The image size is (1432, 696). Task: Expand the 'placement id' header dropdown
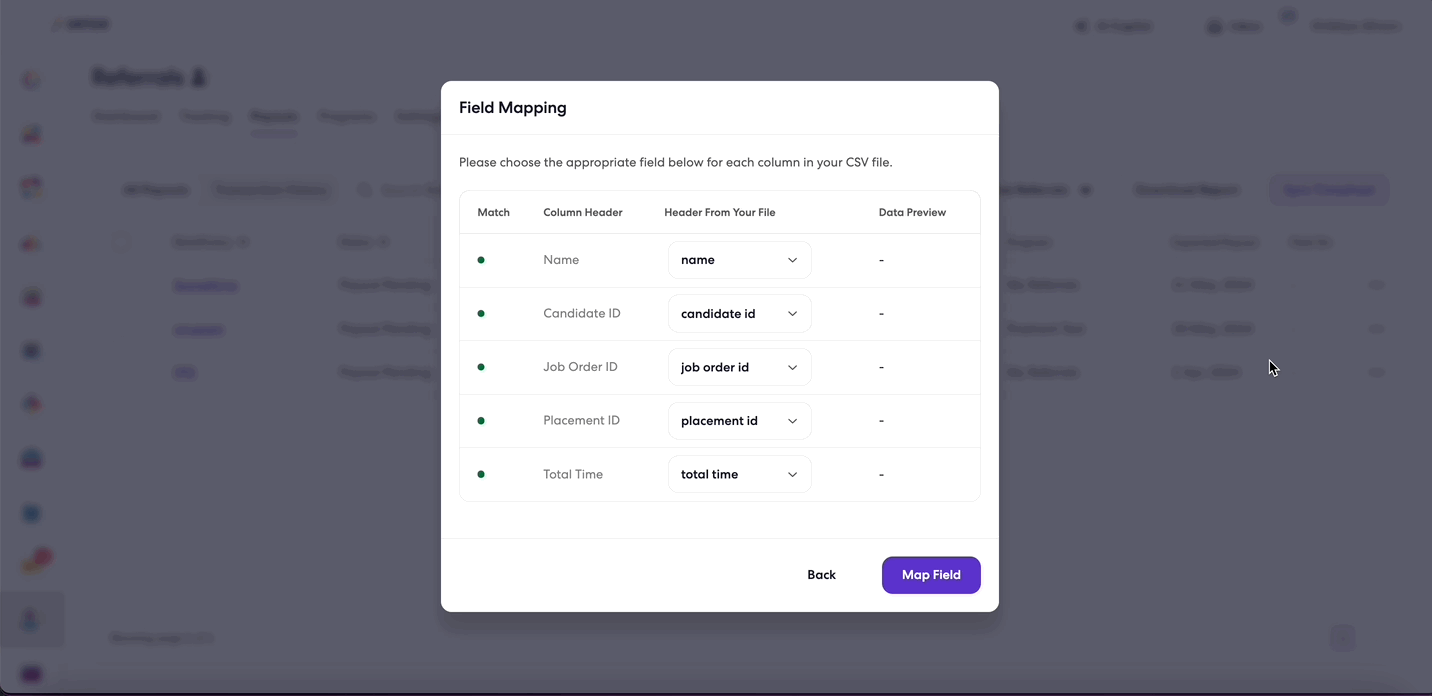(x=739, y=421)
